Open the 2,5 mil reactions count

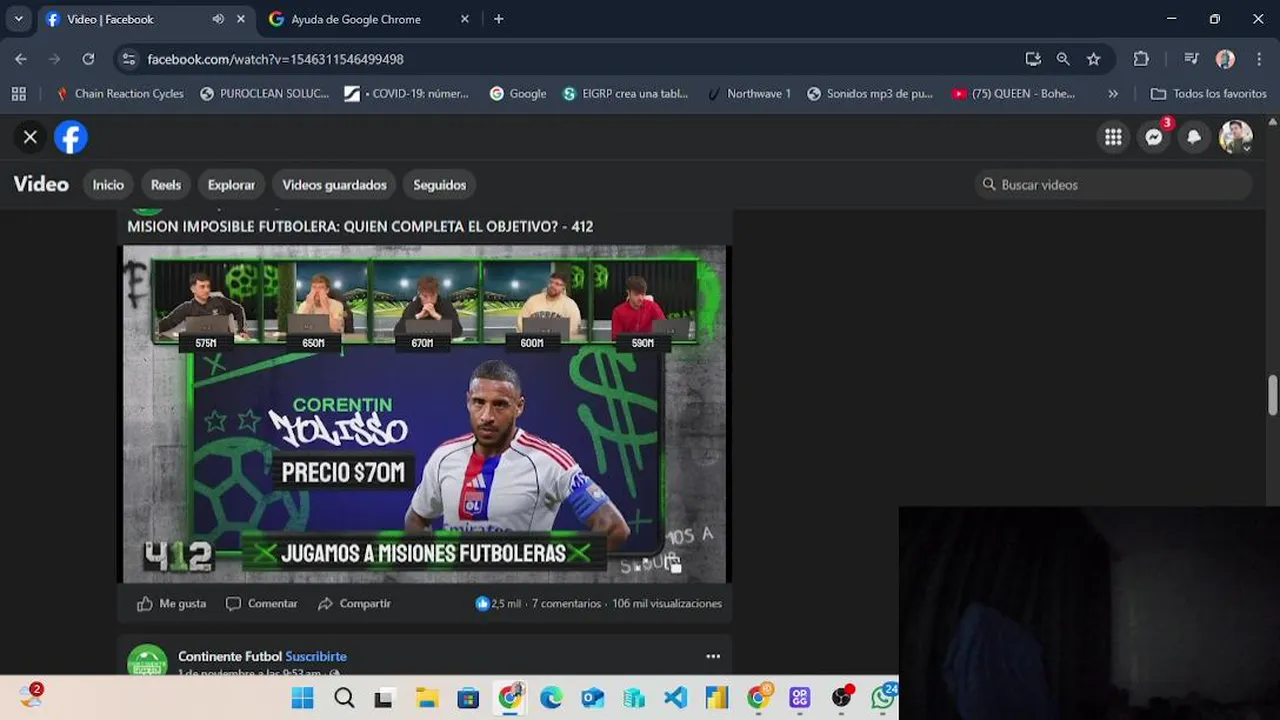pos(498,604)
